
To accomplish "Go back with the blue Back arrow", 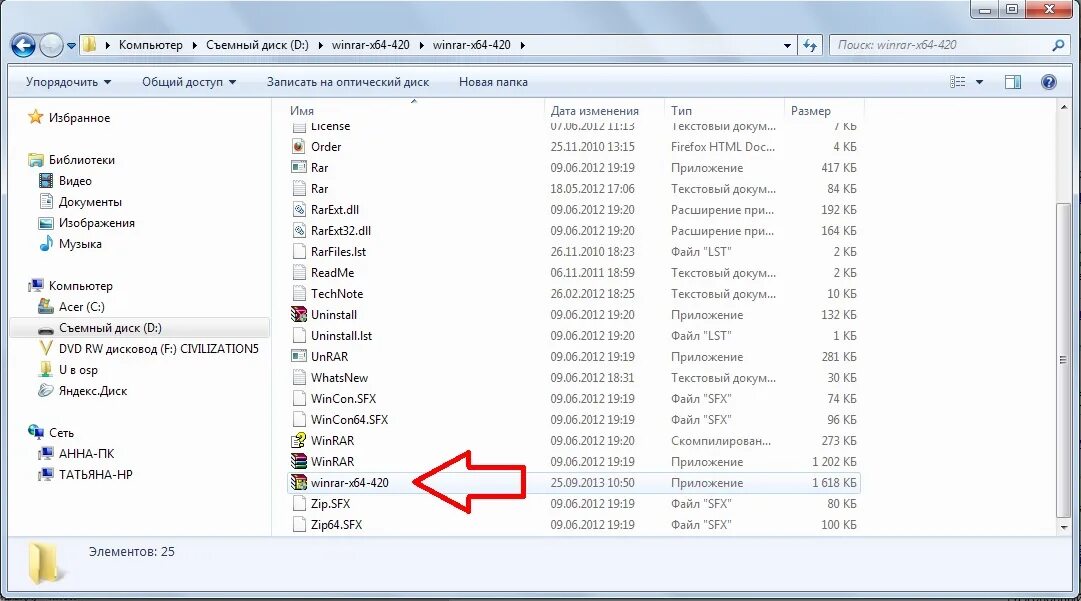I will click(23, 45).
